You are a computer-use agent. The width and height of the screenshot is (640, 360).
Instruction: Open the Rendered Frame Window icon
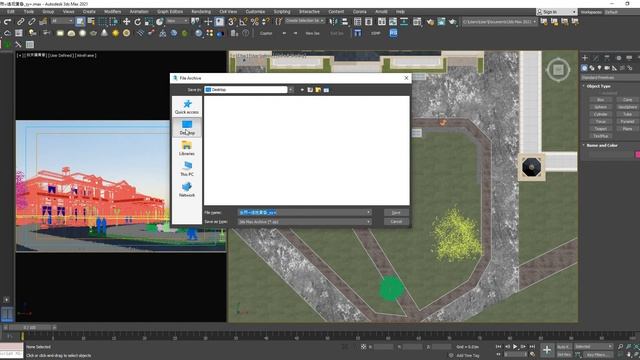[x=441, y=22]
